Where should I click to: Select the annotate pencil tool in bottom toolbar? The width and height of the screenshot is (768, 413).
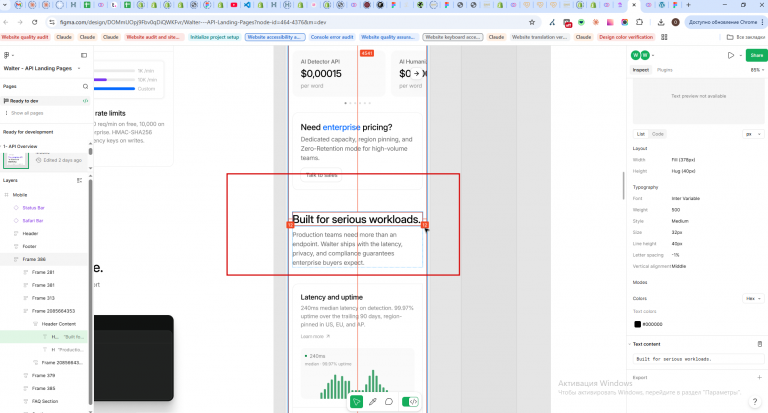pos(373,402)
